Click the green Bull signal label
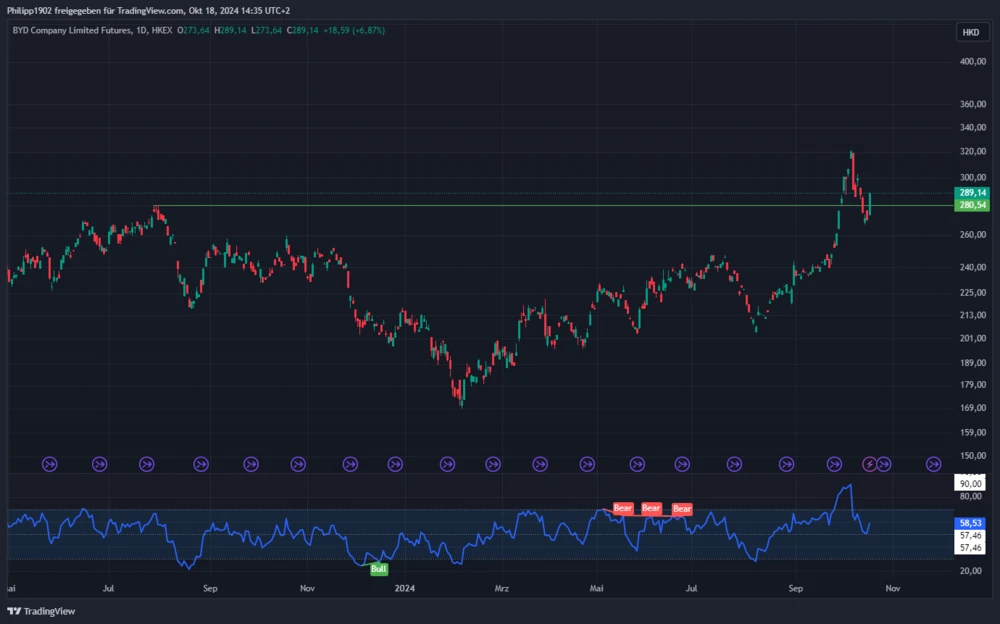The image size is (1000, 624). [379, 569]
